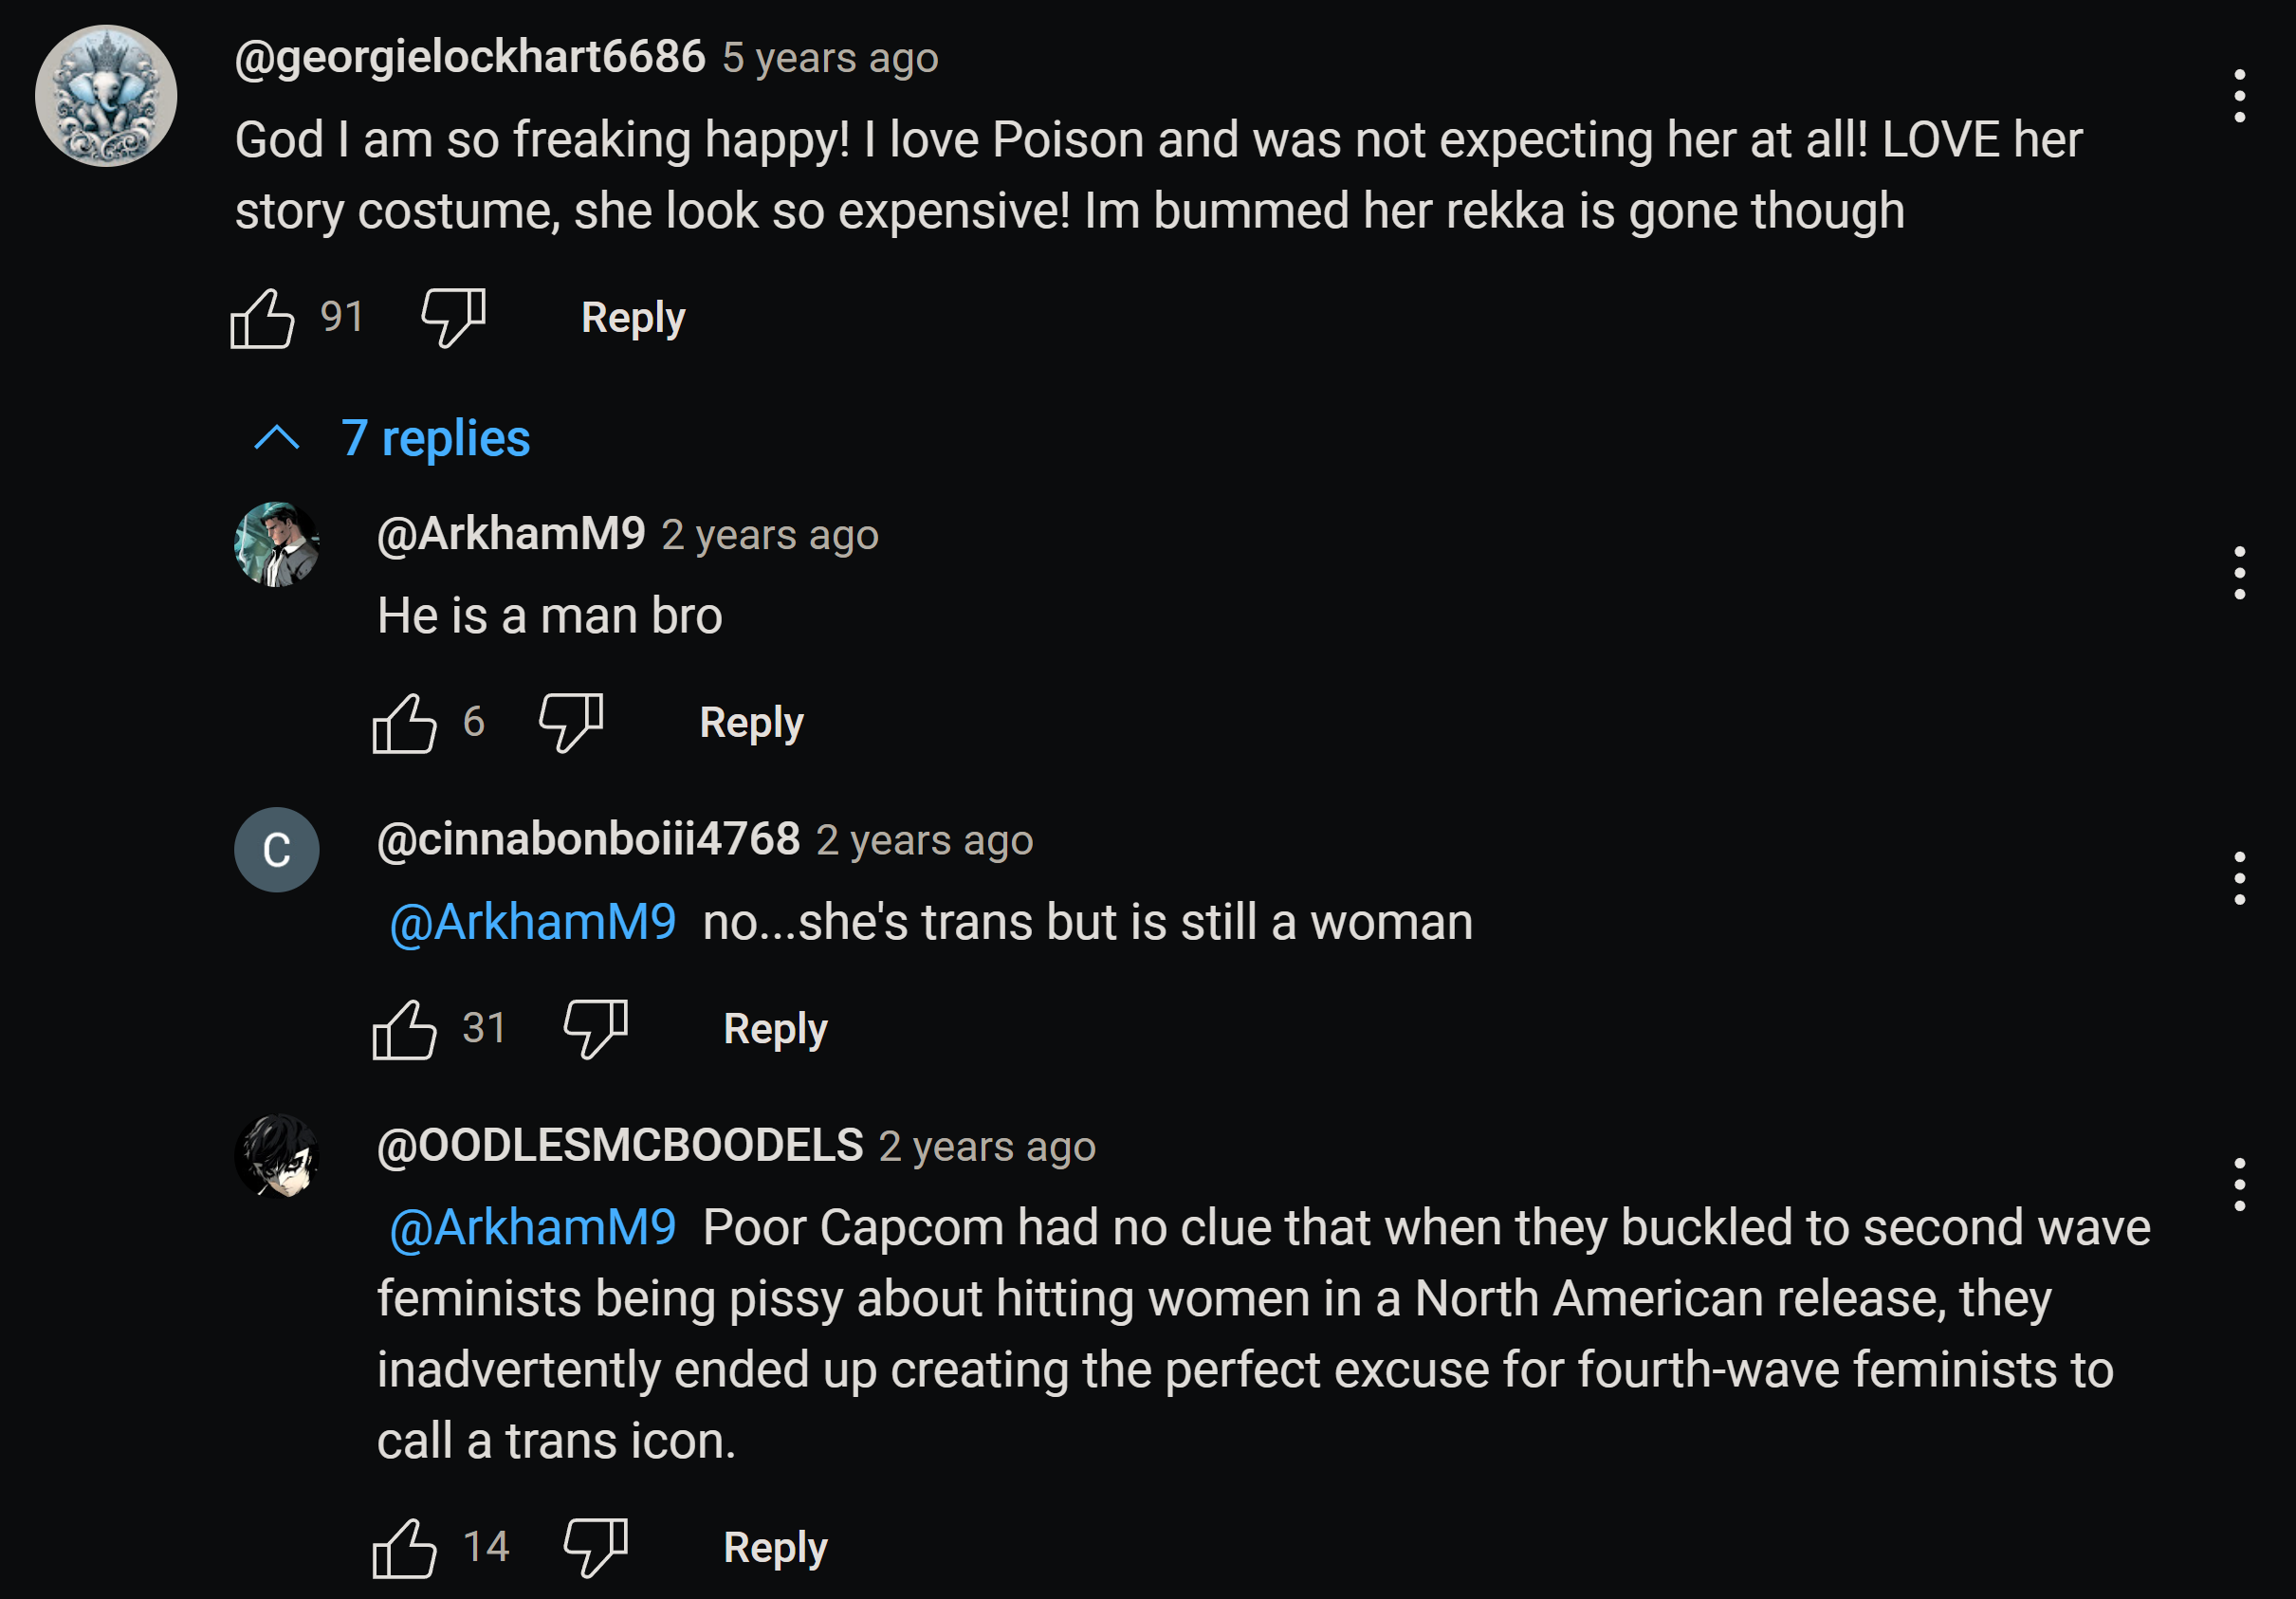Screen dimensions: 2296x1599
Task: Reply to ArkhamM9's comment
Action: tap(751, 723)
